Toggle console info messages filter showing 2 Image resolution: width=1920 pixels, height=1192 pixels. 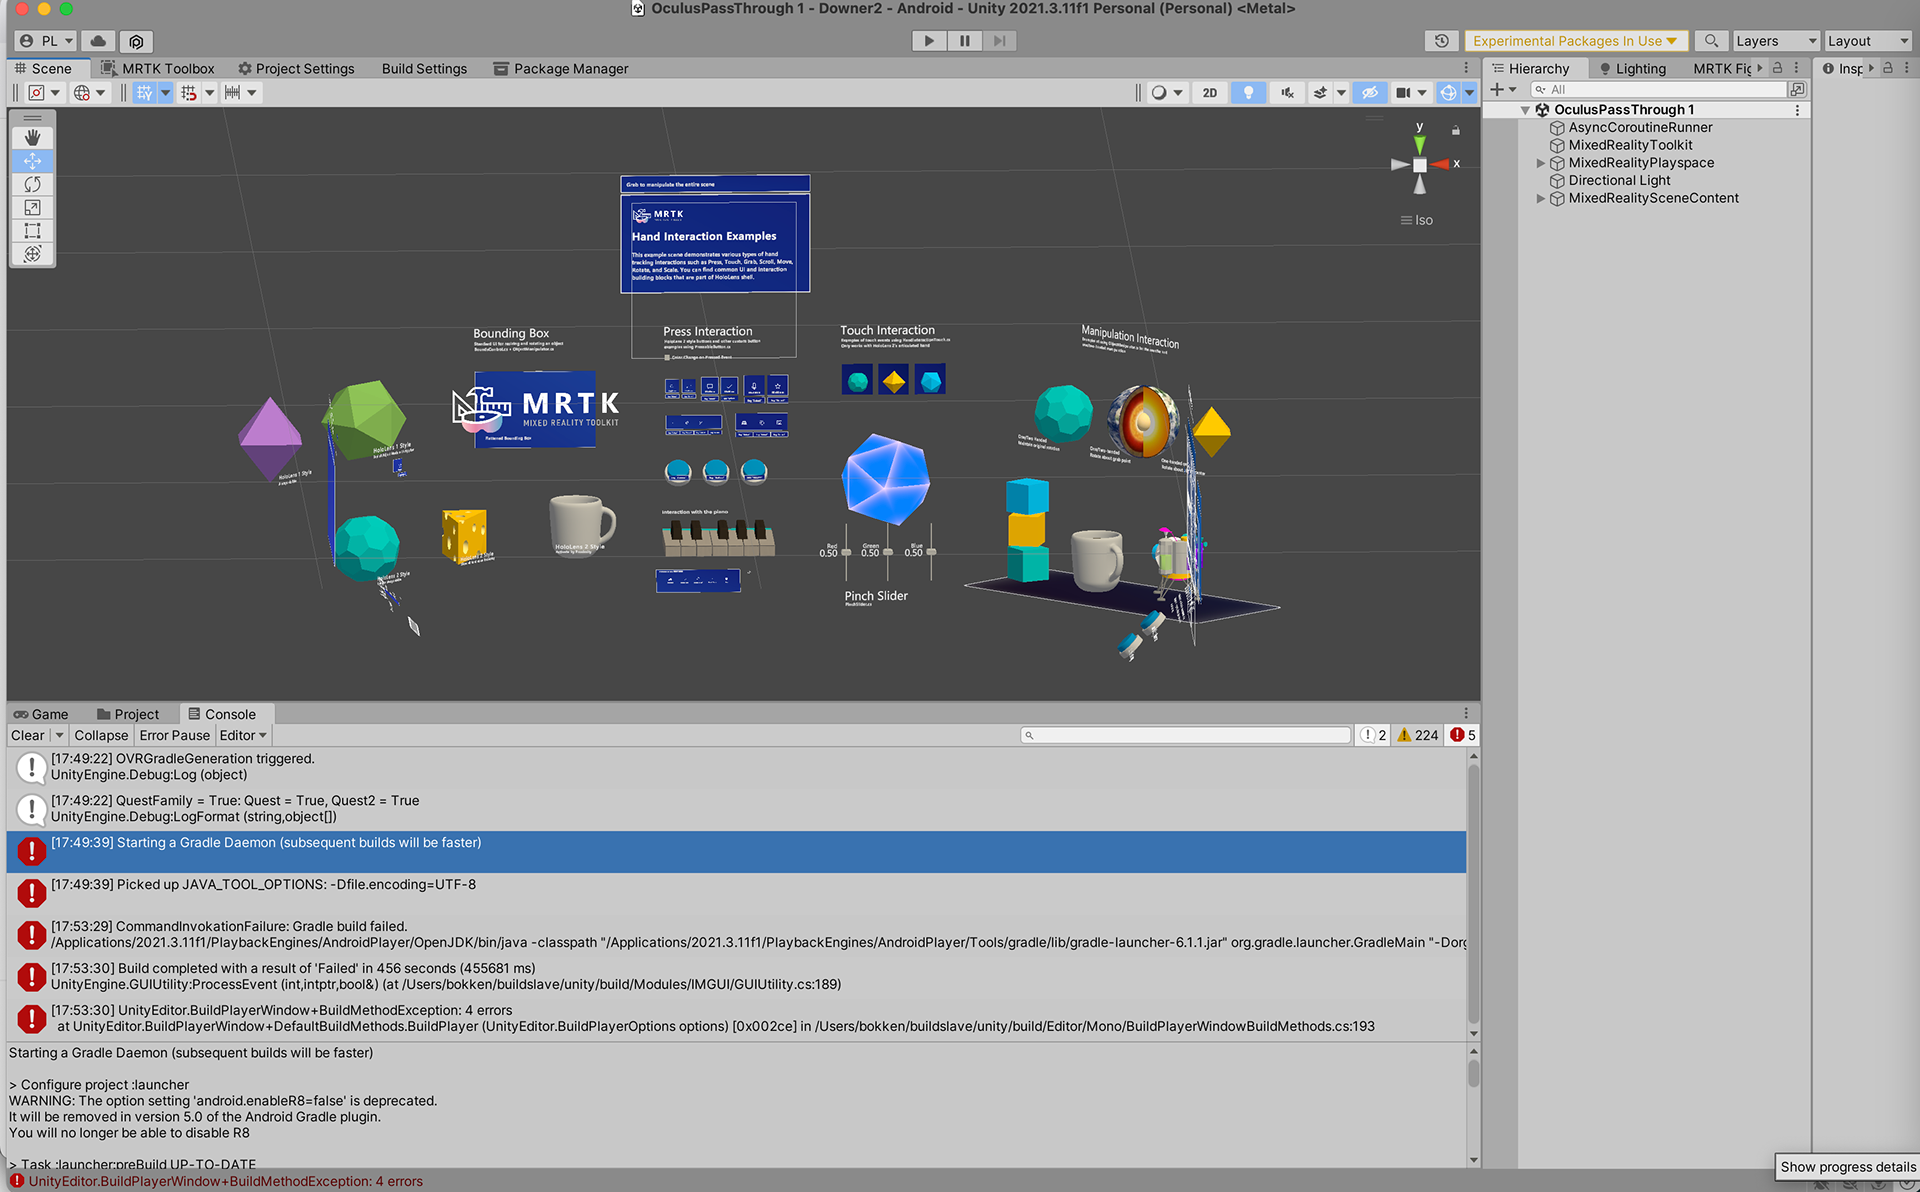point(1373,735)
